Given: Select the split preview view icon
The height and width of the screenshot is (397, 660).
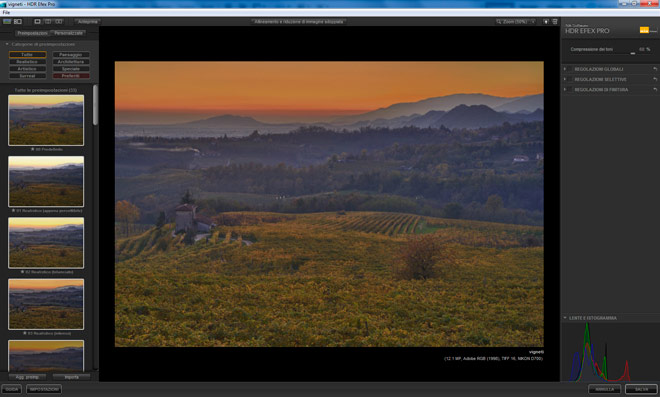Looking at the screenshot, I should pos(48,21).
